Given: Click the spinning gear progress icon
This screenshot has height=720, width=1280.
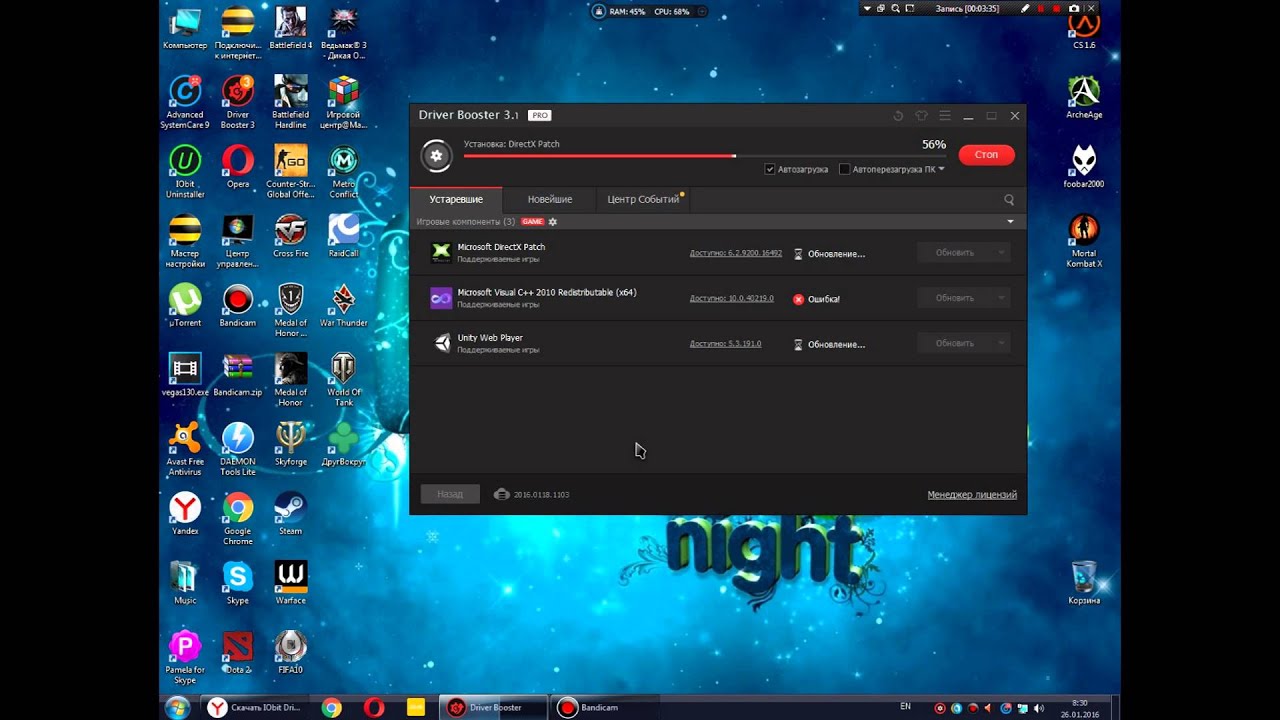Looking at the screenshot, I should click(436, 155).
